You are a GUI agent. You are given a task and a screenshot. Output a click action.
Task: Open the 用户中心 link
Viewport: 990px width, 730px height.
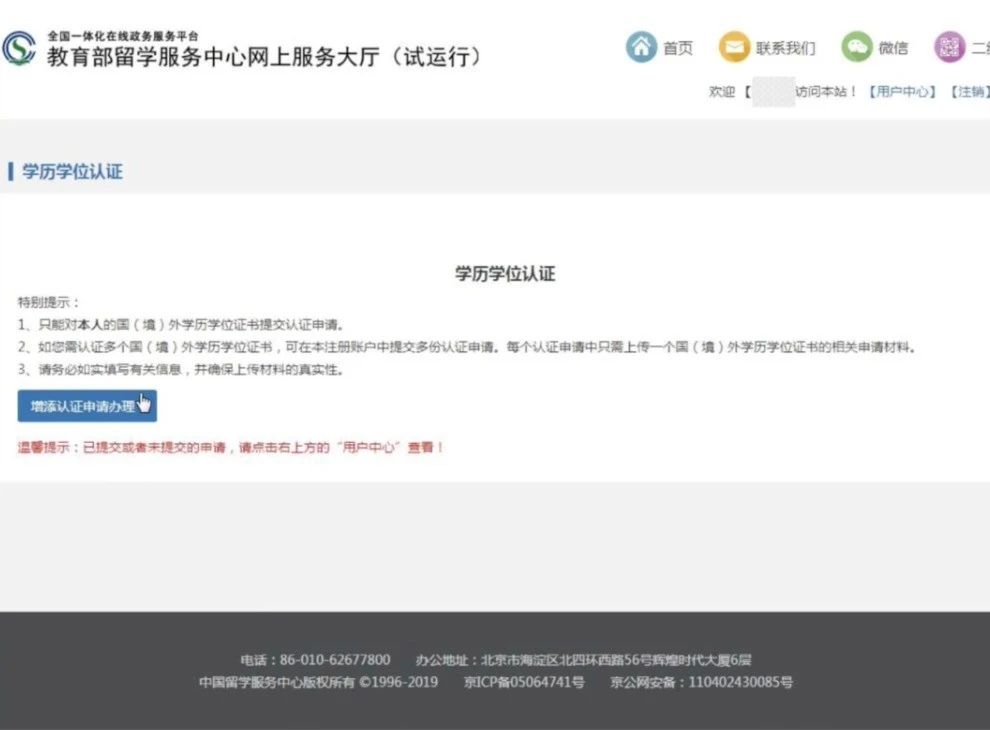pyautogui.click(x=902, y=92)
